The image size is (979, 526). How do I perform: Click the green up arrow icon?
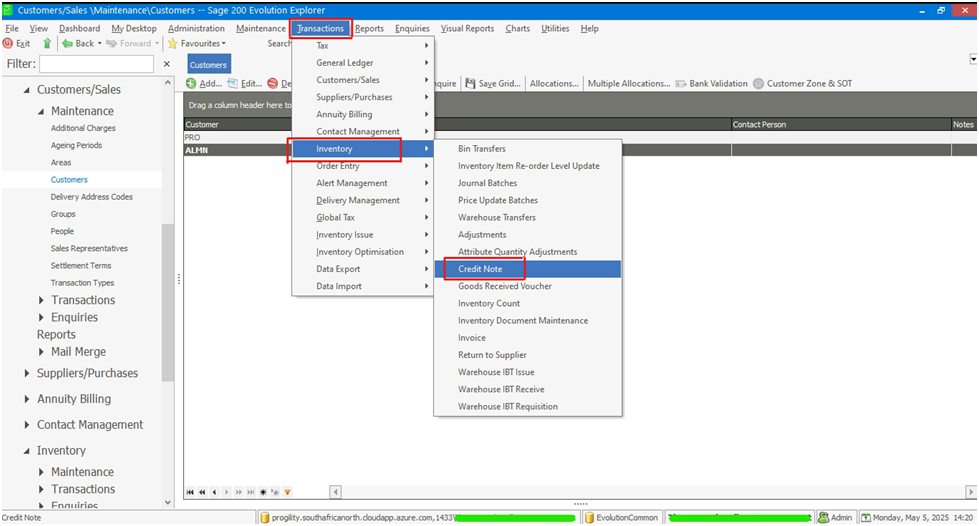pos(47,44)
